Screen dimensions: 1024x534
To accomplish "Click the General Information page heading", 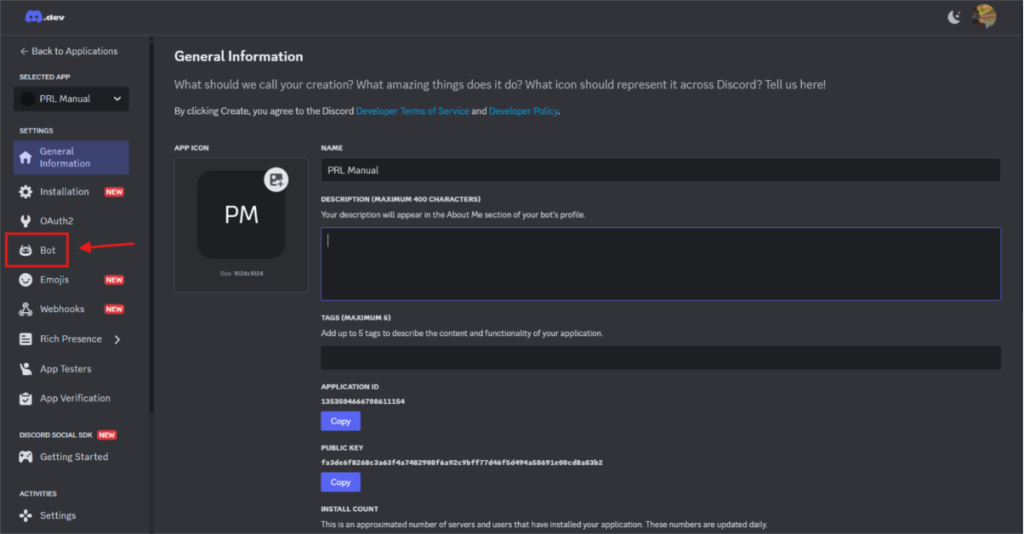I will [x=238, y=56].
